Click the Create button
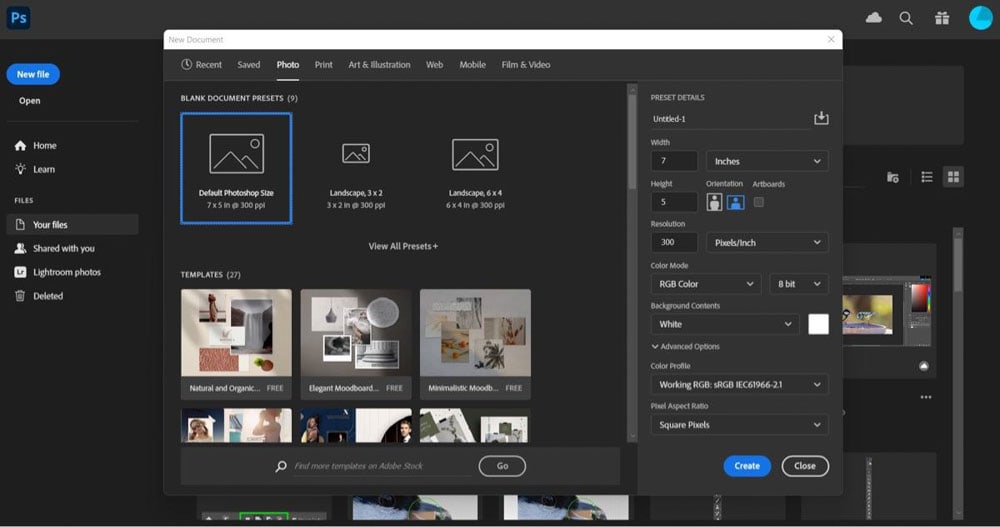Viewport: 1000px width, 527px height. point(747,466)
